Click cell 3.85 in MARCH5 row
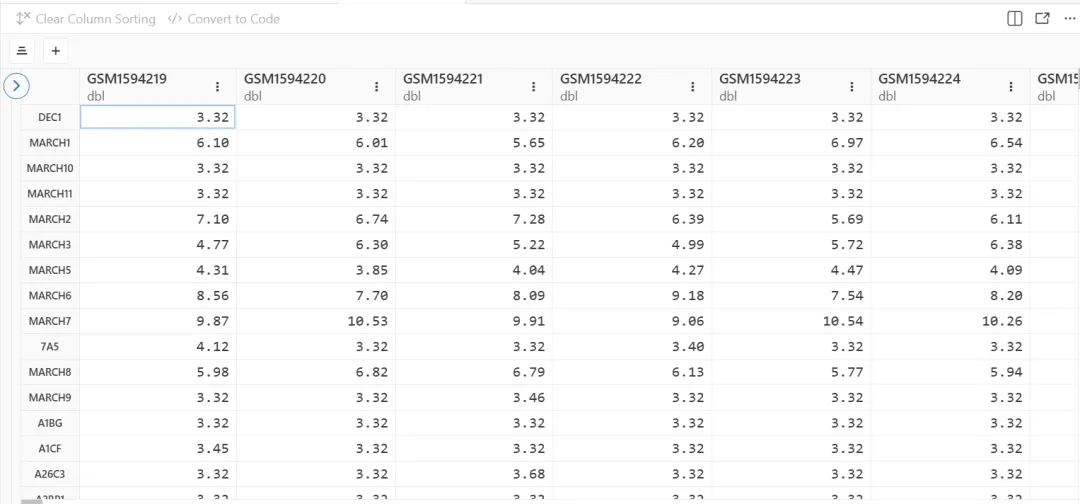Image resolution: width=1080 pixels, height=504 pixels. [x=315, y=271]
